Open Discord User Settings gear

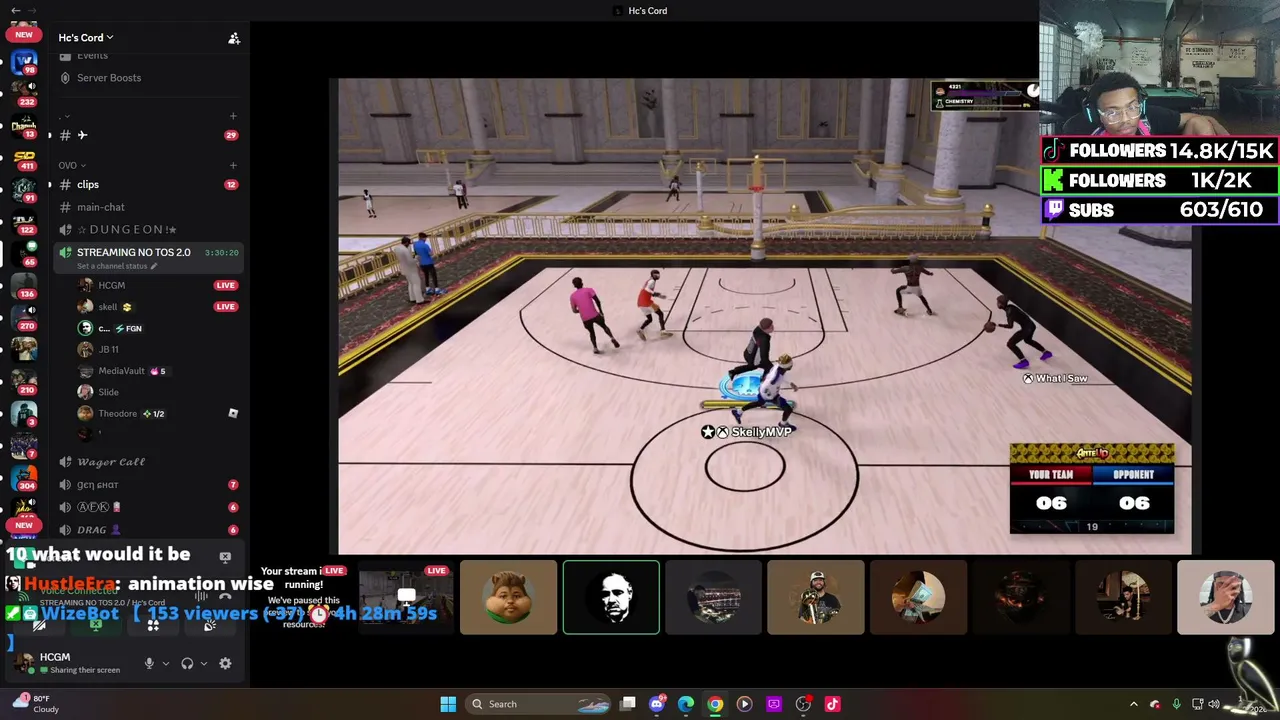225,663
